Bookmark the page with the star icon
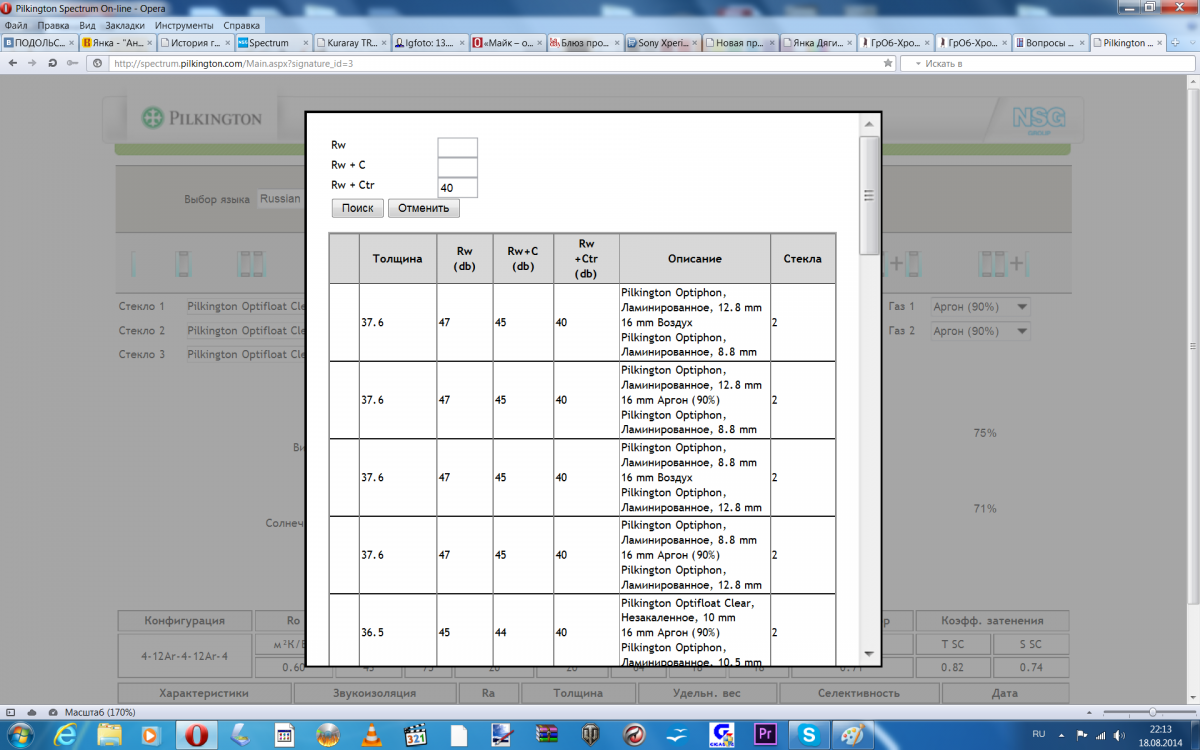 [888, 63]
